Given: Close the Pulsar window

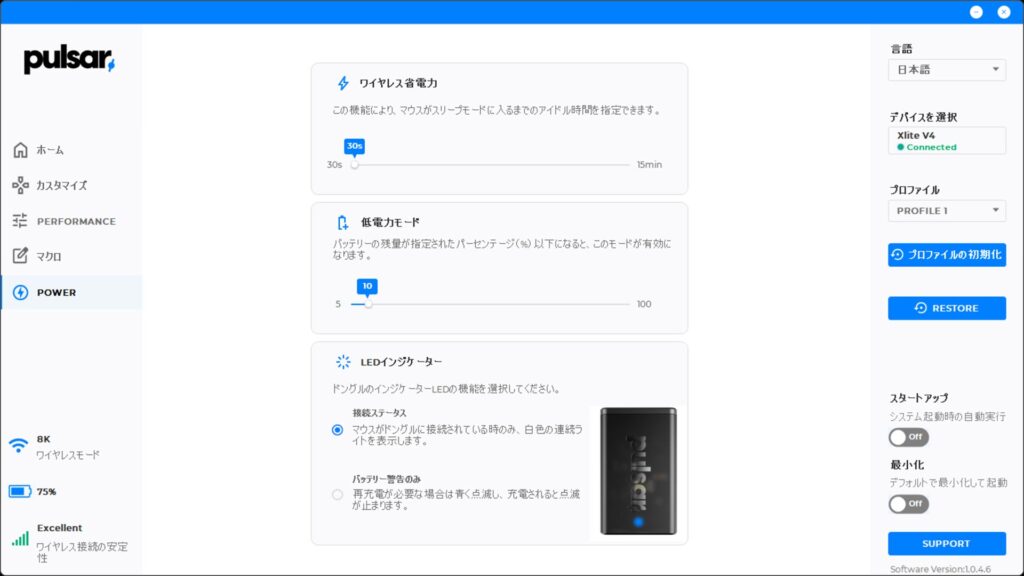Looking at the screenshot, I should point(1004,12).
